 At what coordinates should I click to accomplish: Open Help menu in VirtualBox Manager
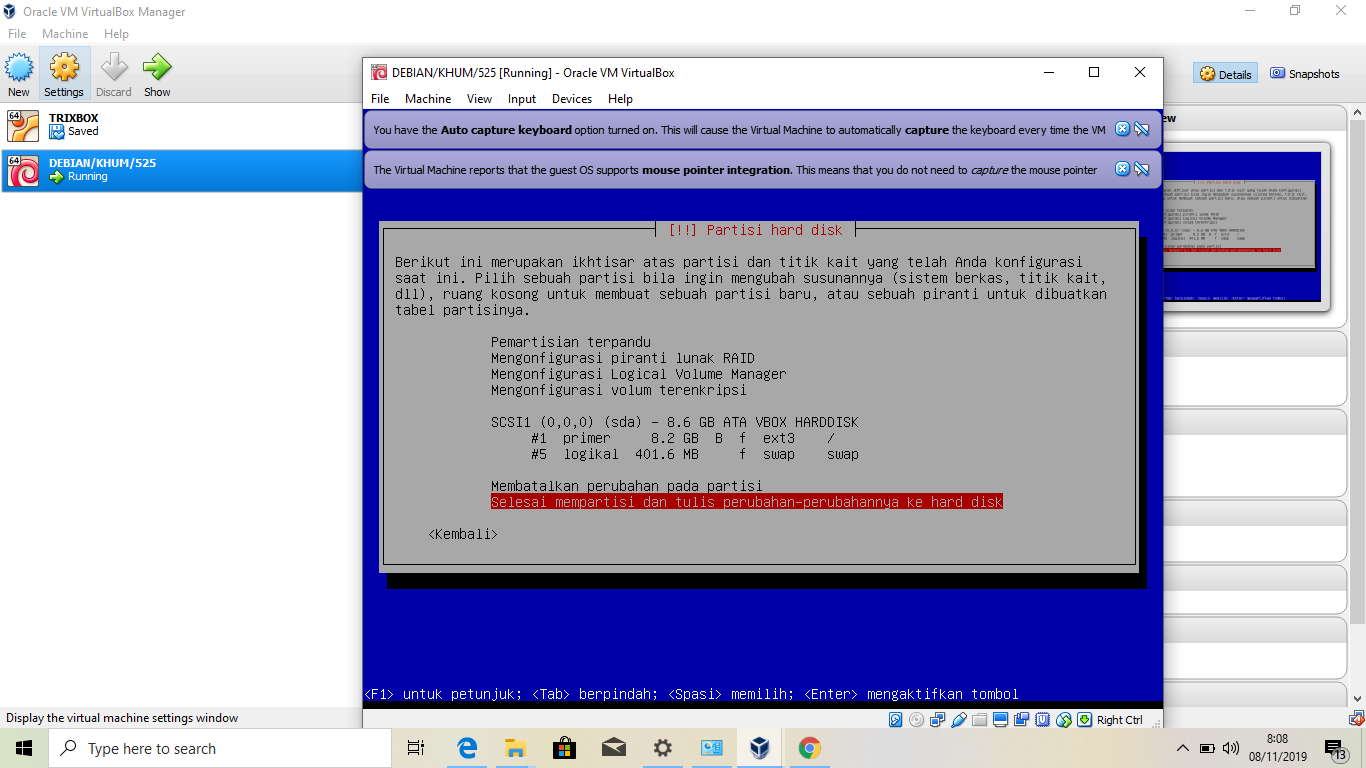(116, 33)
